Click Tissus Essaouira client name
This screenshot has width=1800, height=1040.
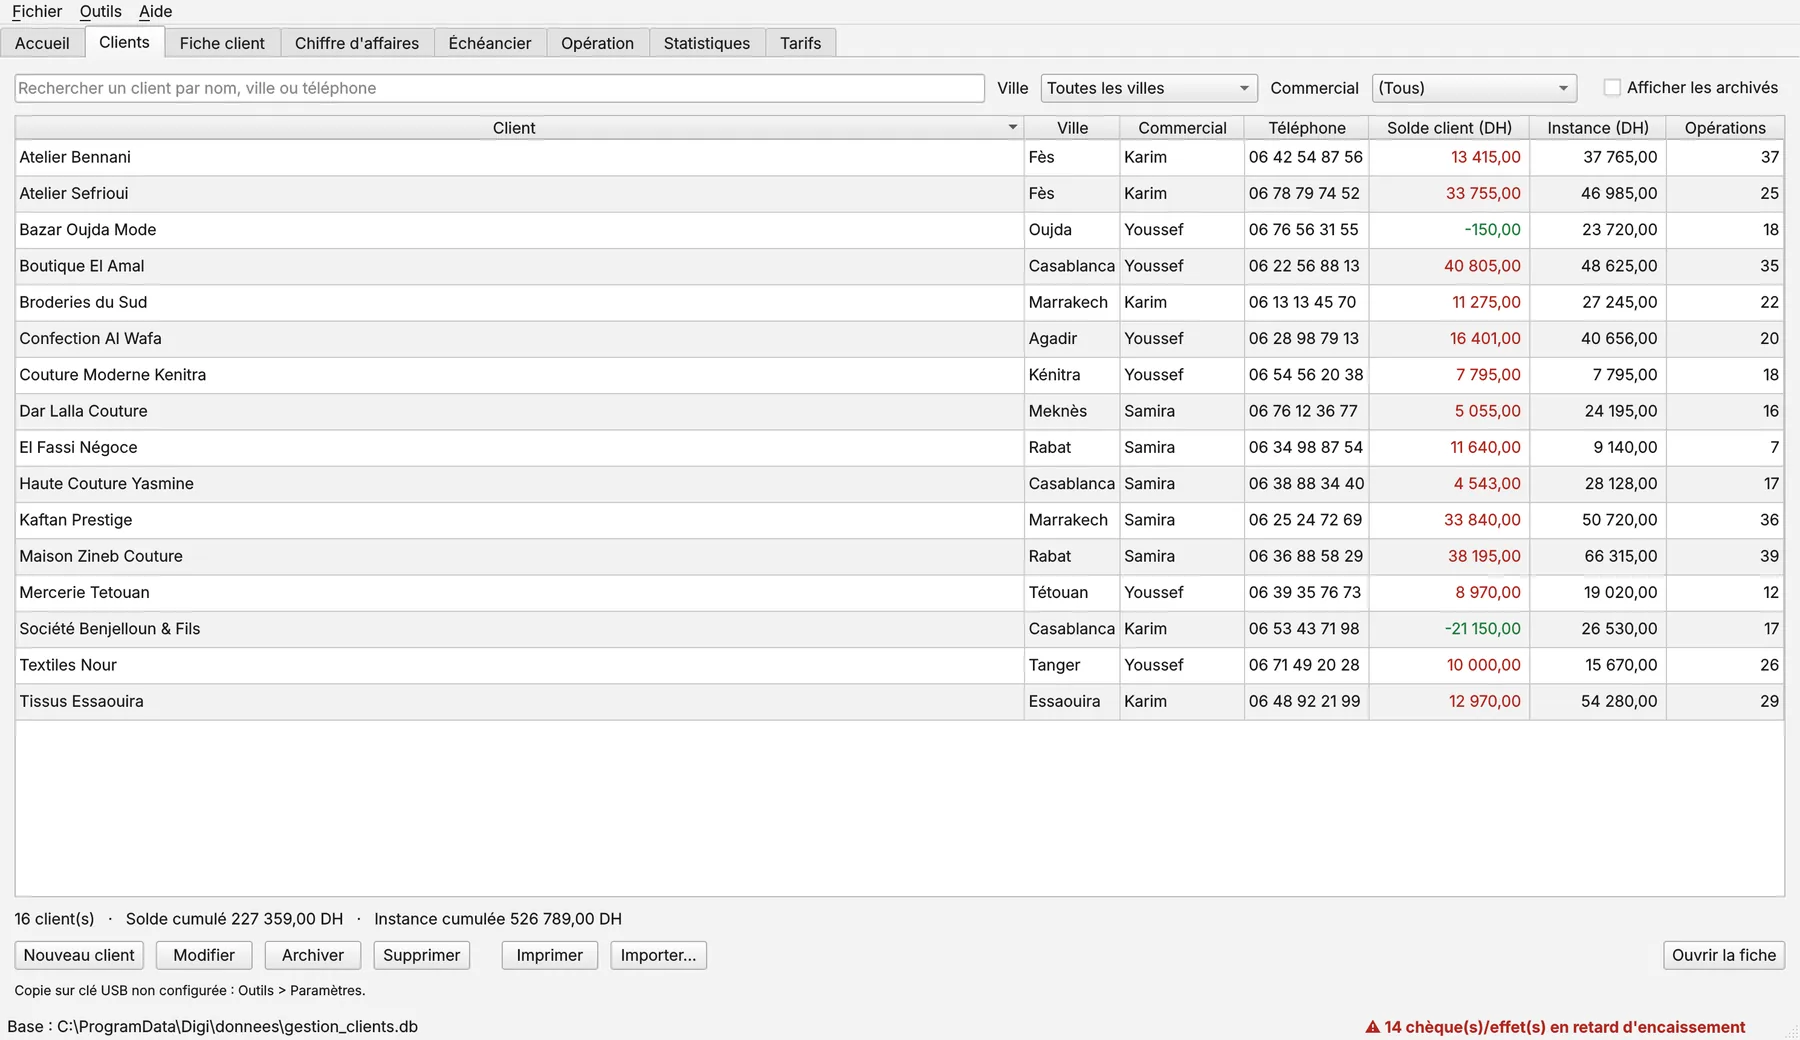coord(81,702)
